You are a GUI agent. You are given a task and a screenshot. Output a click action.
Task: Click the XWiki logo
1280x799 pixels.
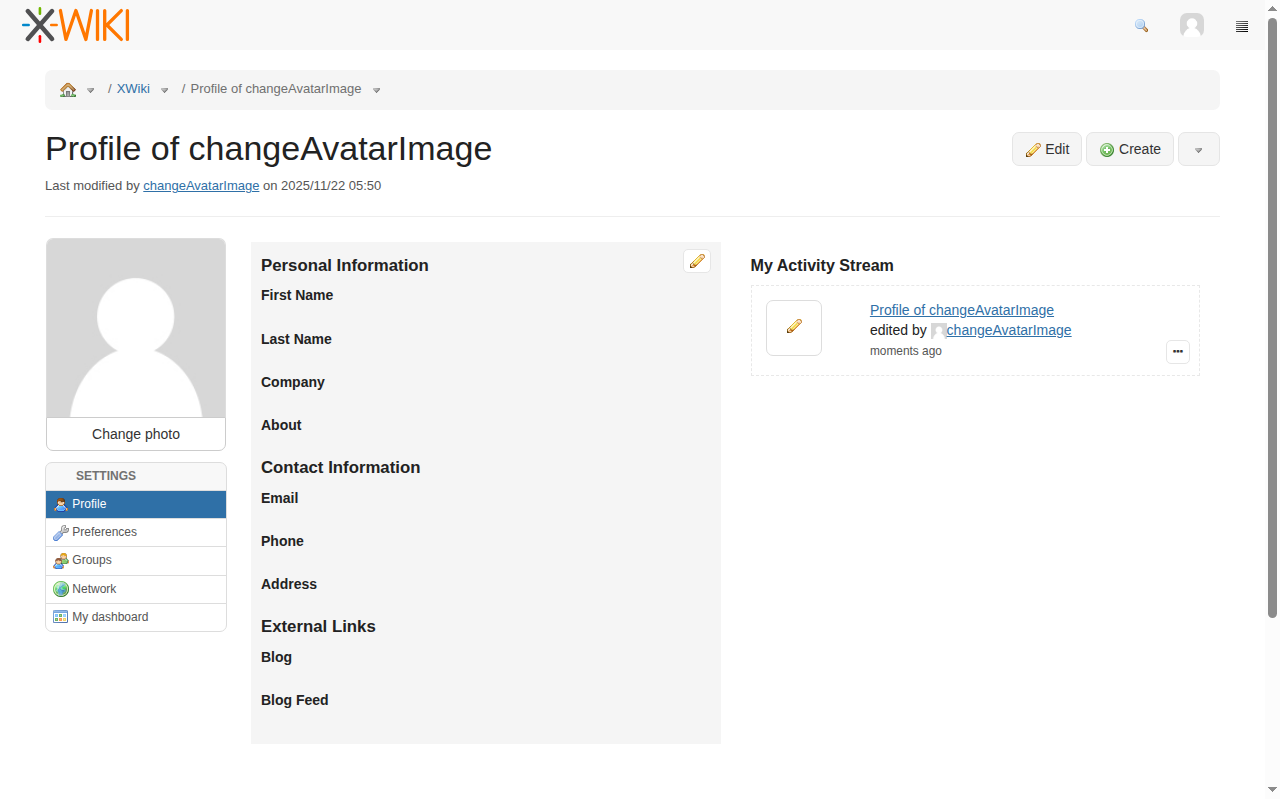76,25
